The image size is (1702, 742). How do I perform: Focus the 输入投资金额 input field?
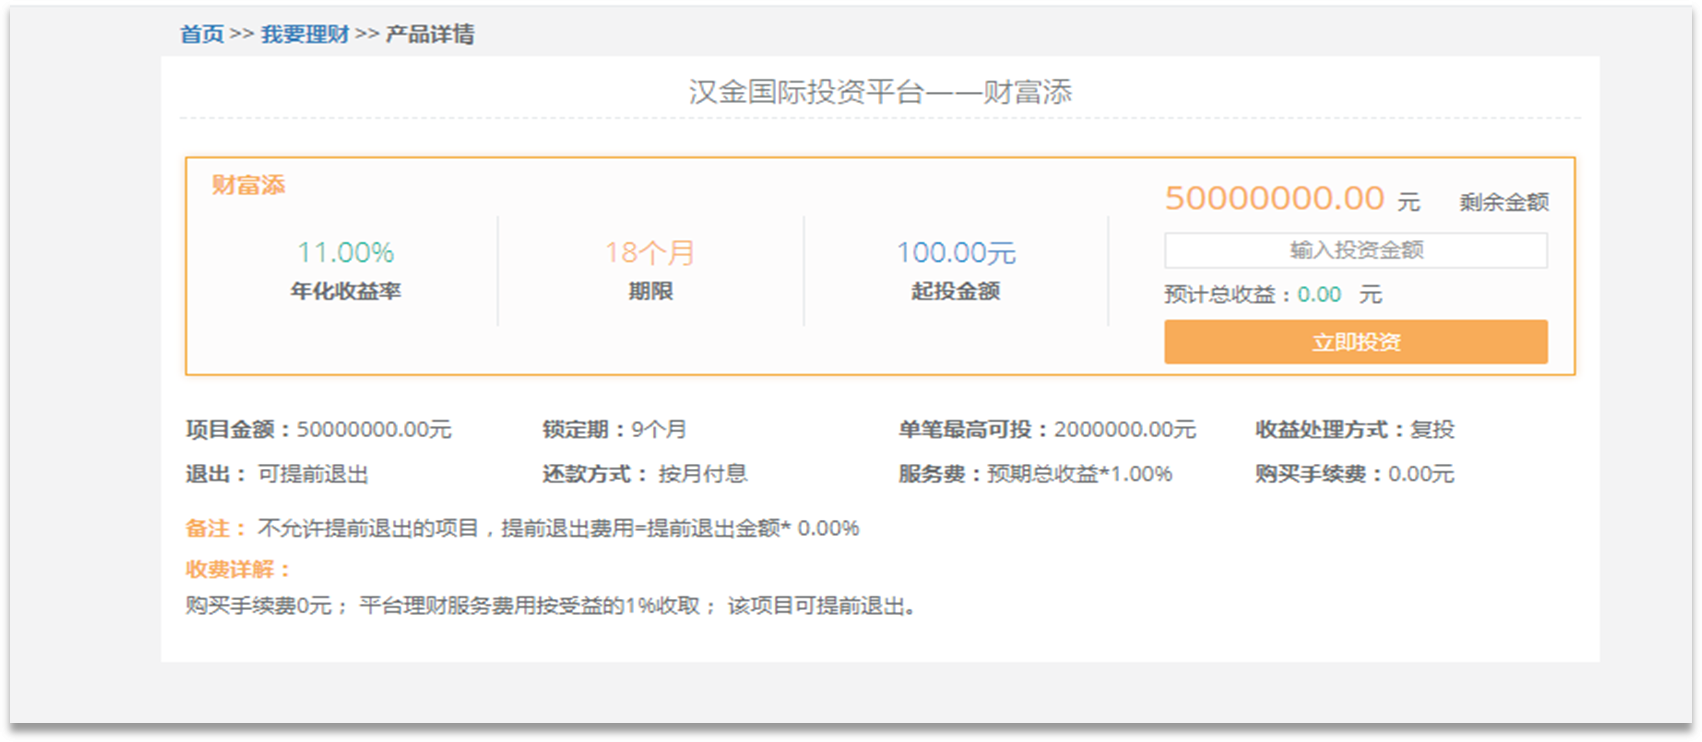point(1355,250)
